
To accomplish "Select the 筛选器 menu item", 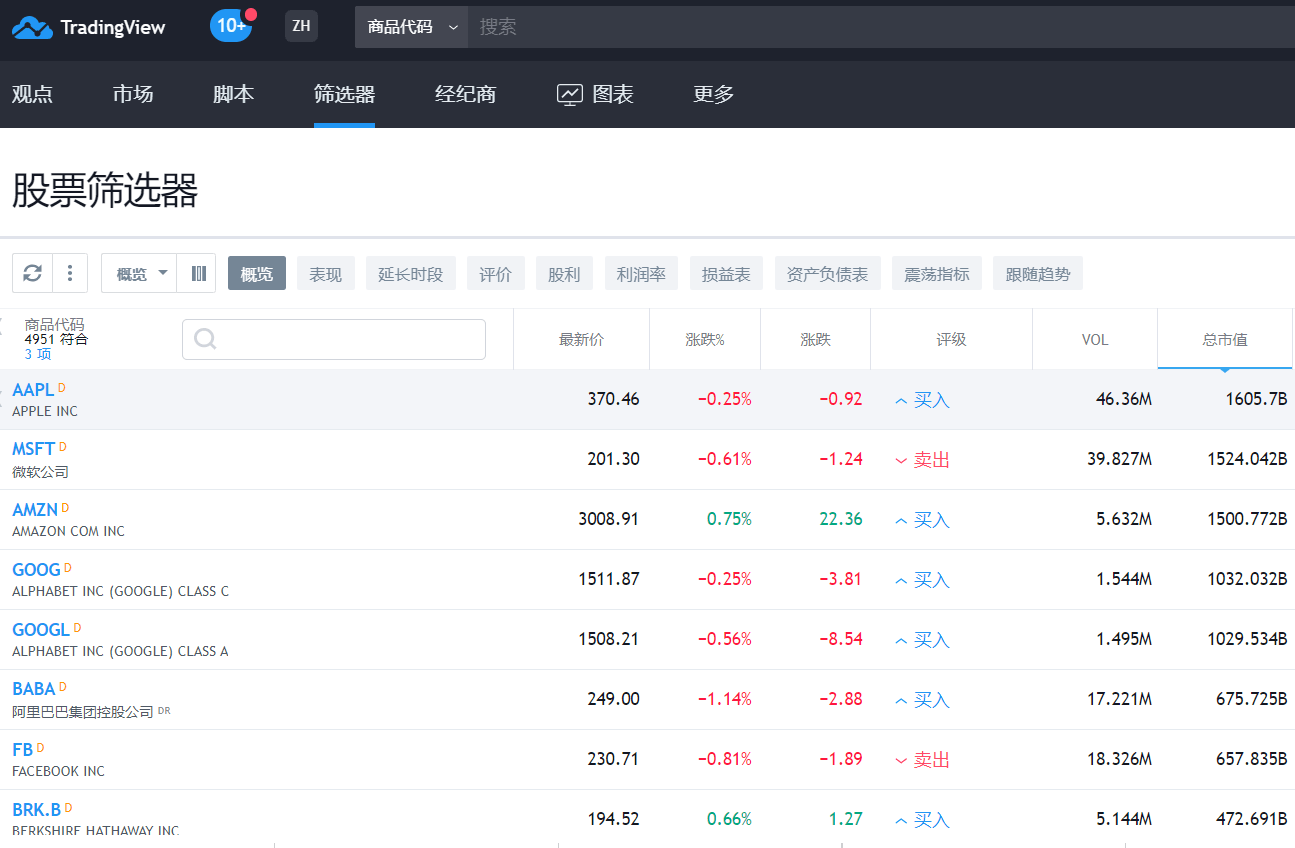I will tap(344, 94).
